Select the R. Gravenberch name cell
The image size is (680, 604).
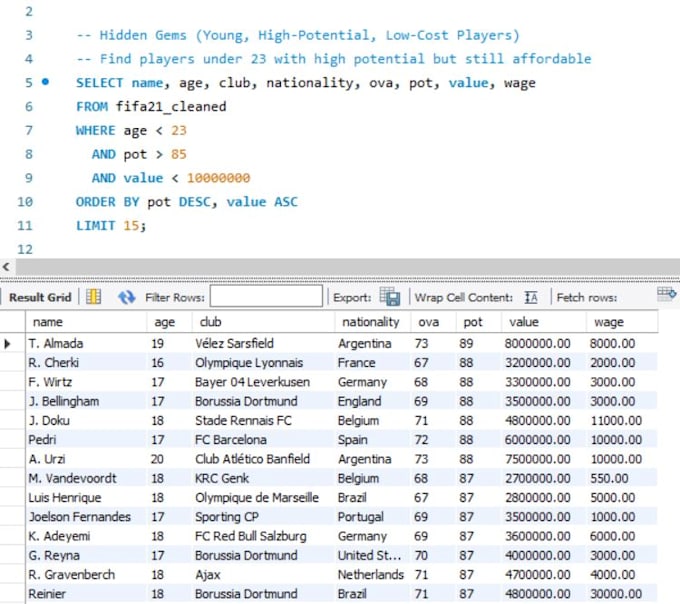(x=86, y=575)
